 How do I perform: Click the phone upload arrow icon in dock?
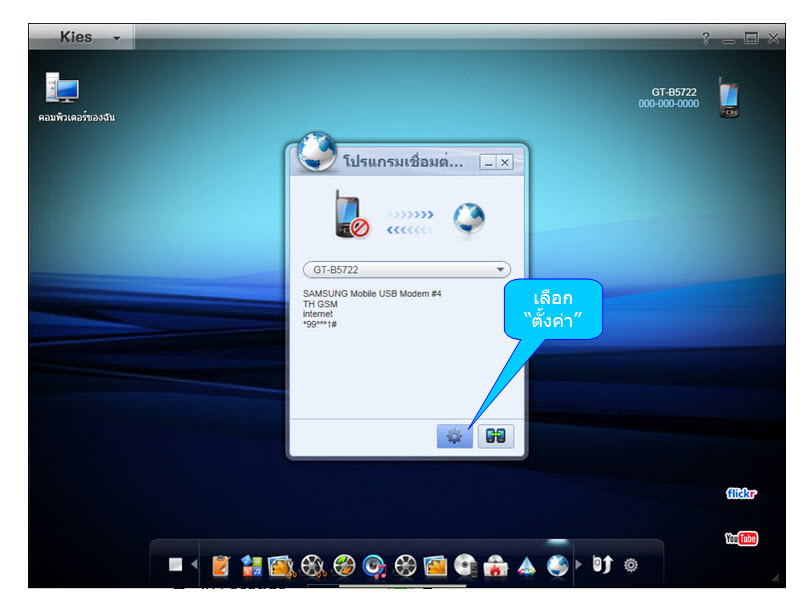[603, 565]
